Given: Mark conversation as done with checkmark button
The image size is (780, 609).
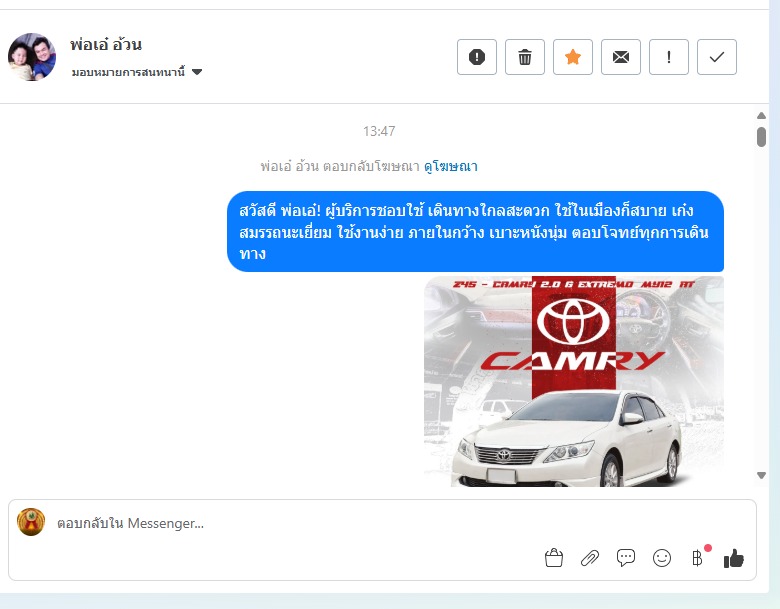Looking at the screenshot, I should pos(717,57).
